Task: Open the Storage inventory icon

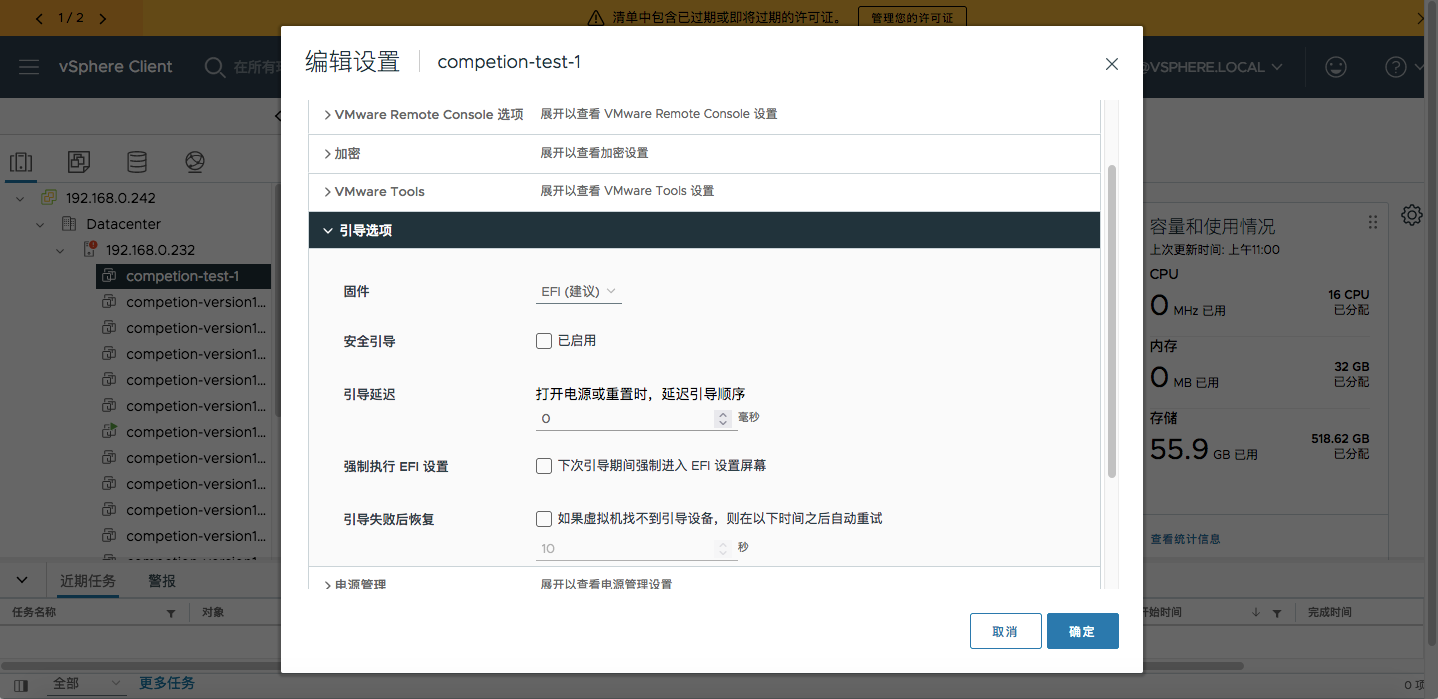Action: coord(137,162)
